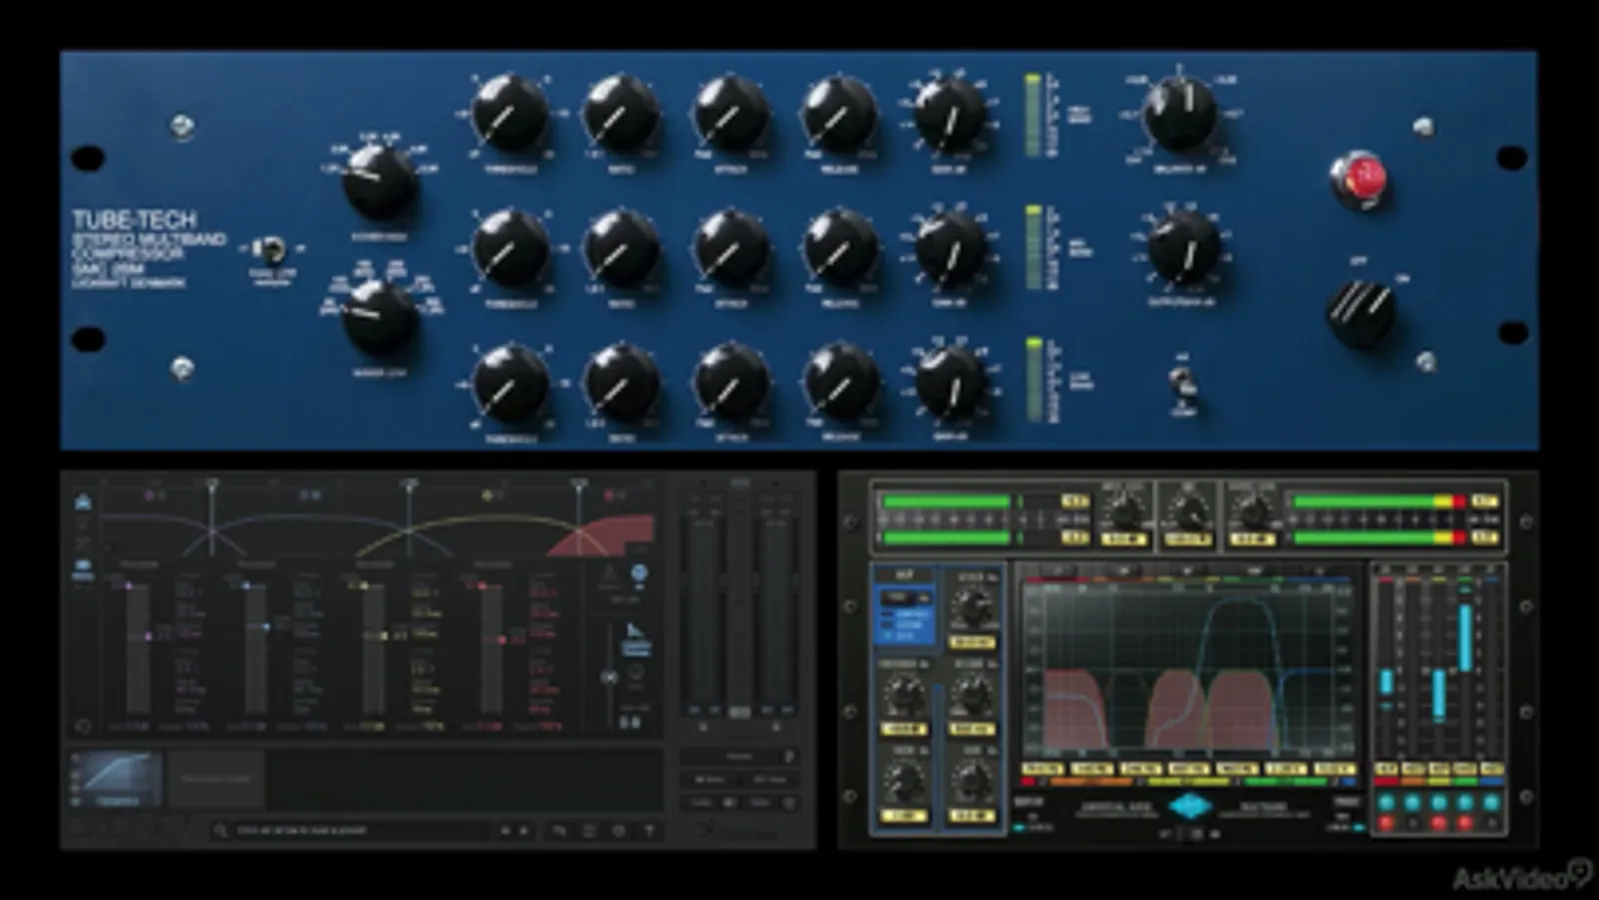1599x900 pixels.
Task: Enable the orange band cyan button in UAD
Action: click(1412, 803)
